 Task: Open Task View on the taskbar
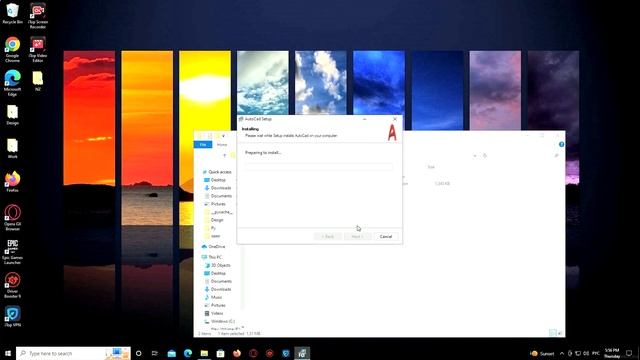click(x=155, y=353)
